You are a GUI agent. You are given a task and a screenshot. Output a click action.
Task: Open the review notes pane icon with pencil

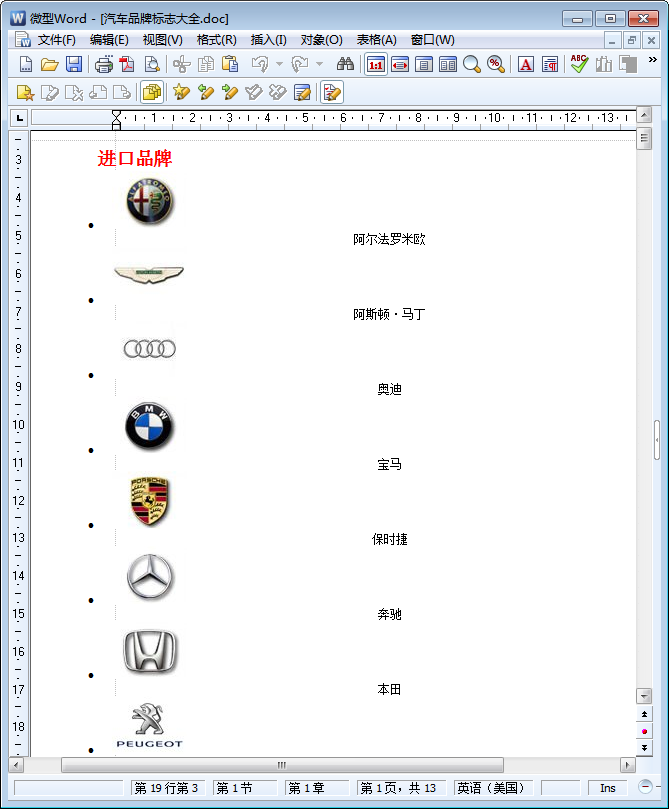pyautogui.click(x=302, y=92)
